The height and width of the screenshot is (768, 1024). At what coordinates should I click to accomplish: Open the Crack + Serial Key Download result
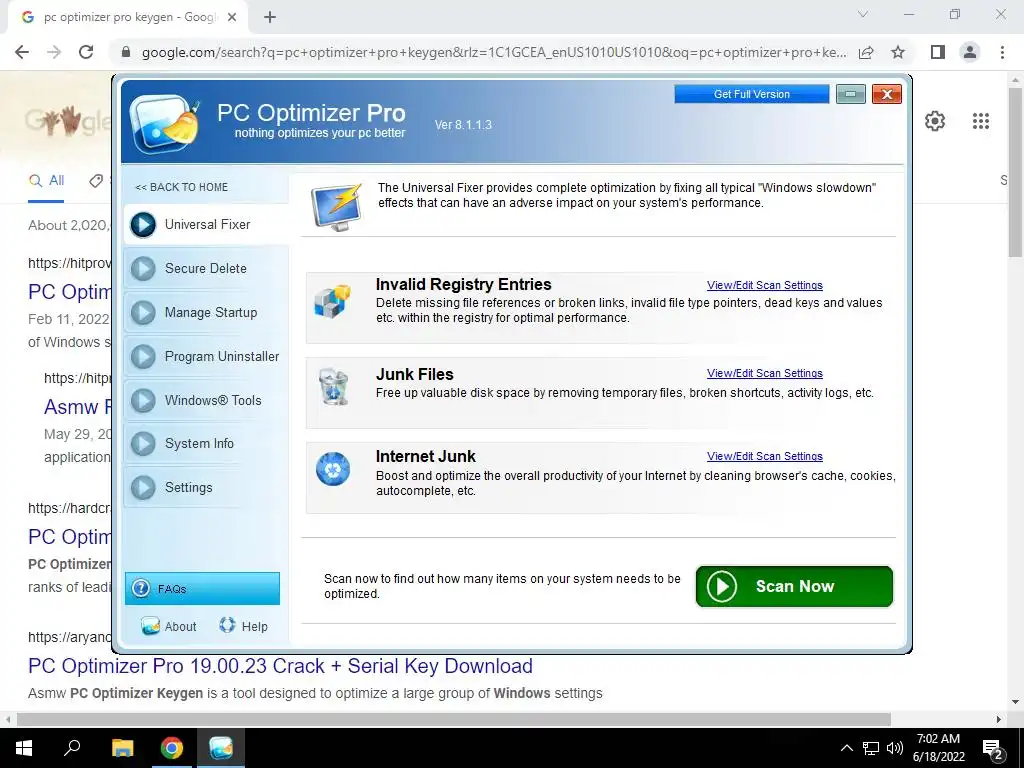(x=280, y=666)
